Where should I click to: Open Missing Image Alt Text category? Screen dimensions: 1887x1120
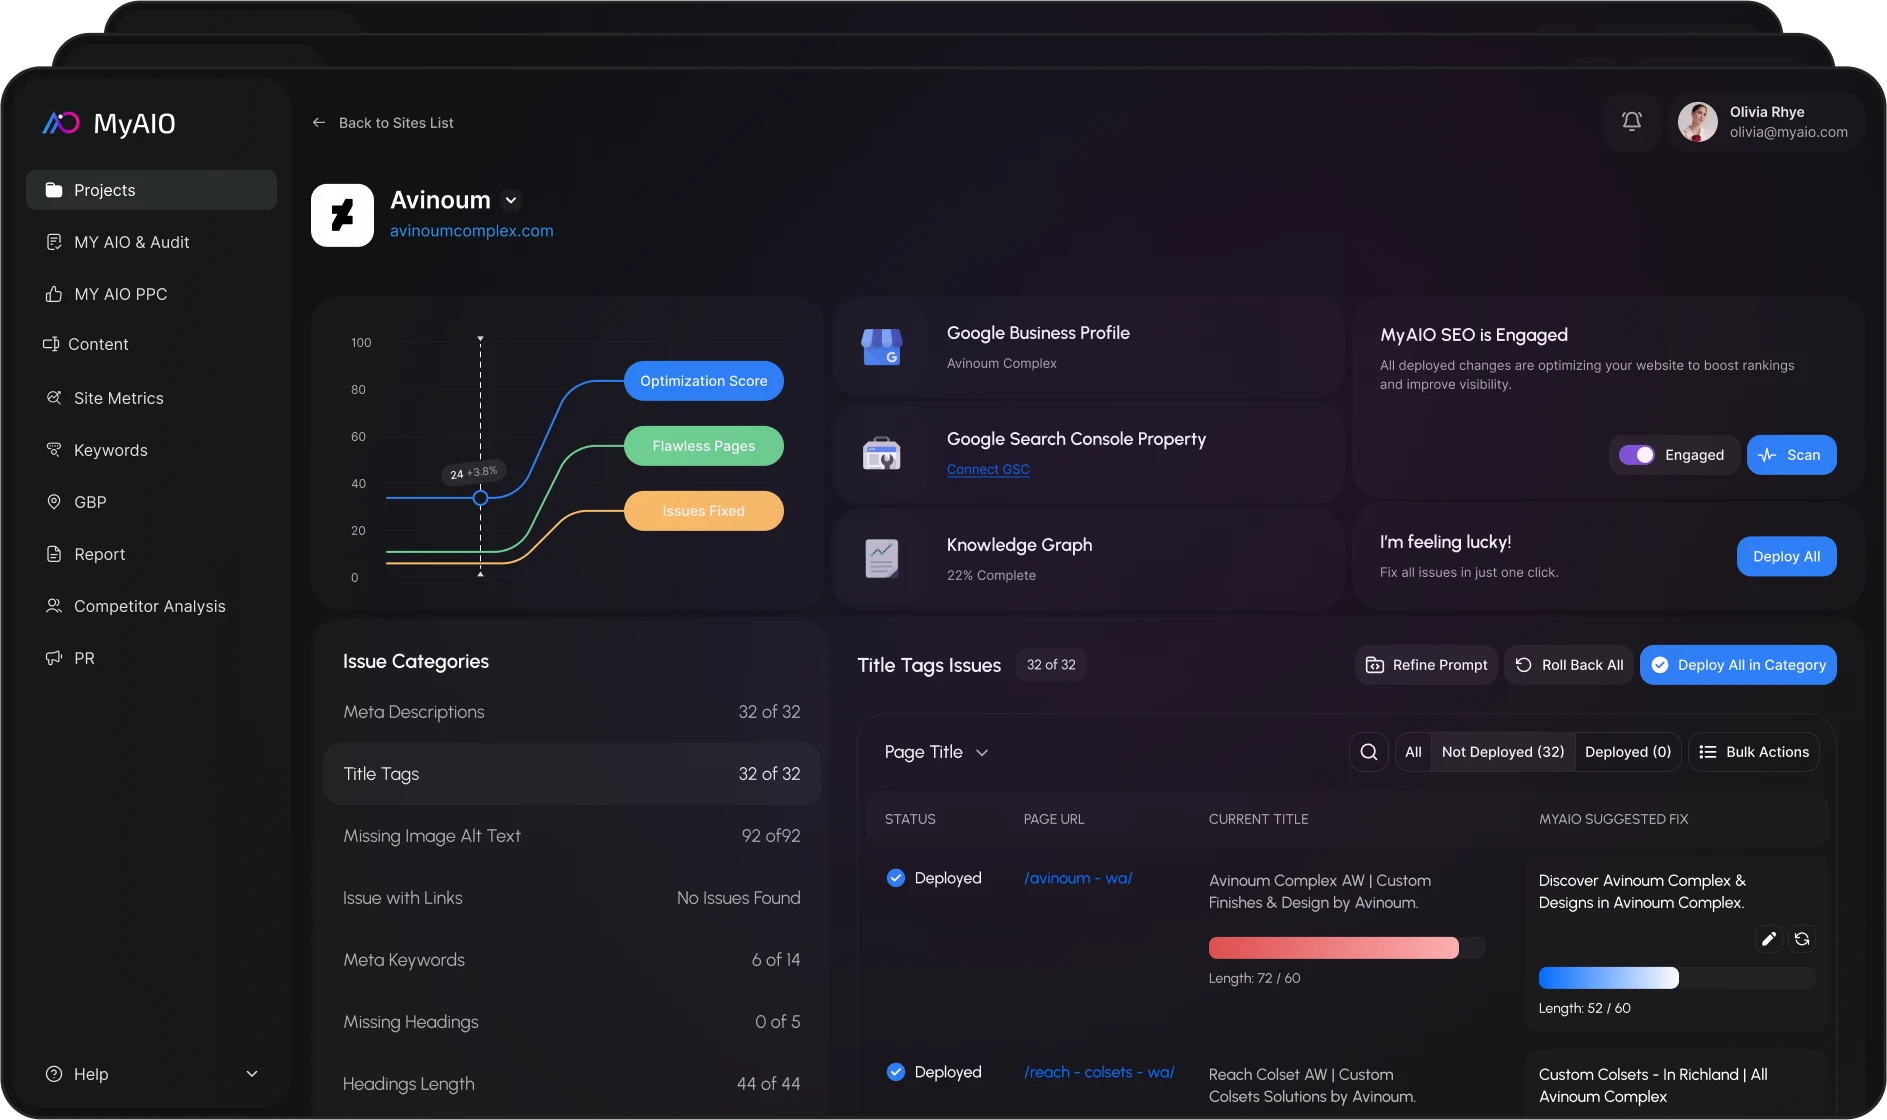point(572,836)
